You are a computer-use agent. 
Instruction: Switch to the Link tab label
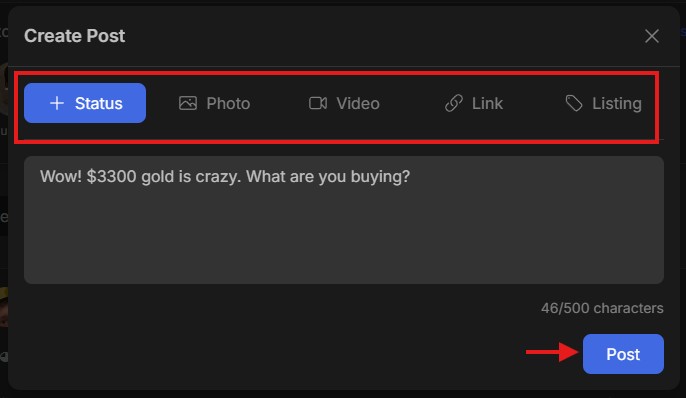(x=487, y=104)
